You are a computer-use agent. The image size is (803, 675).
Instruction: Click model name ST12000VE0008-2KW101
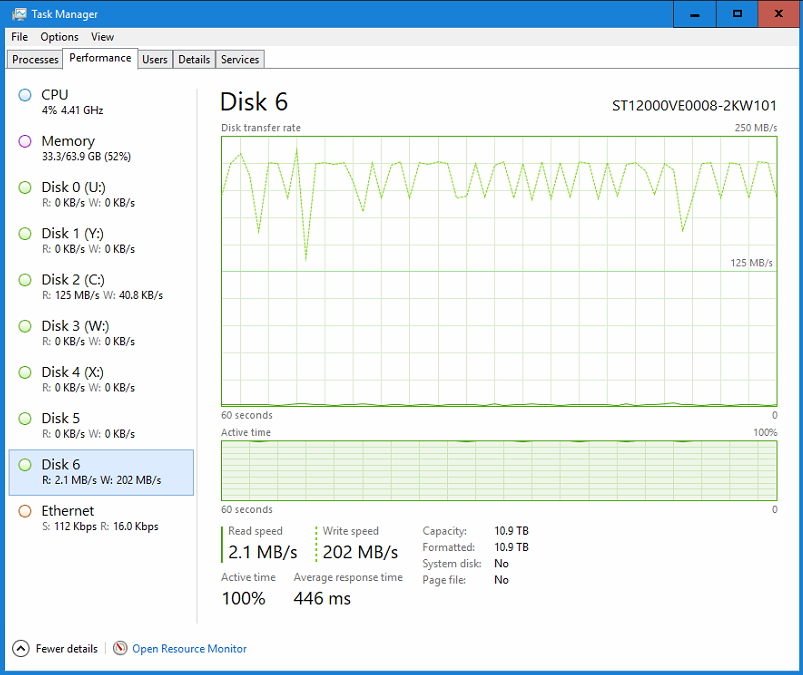[694, 106]
